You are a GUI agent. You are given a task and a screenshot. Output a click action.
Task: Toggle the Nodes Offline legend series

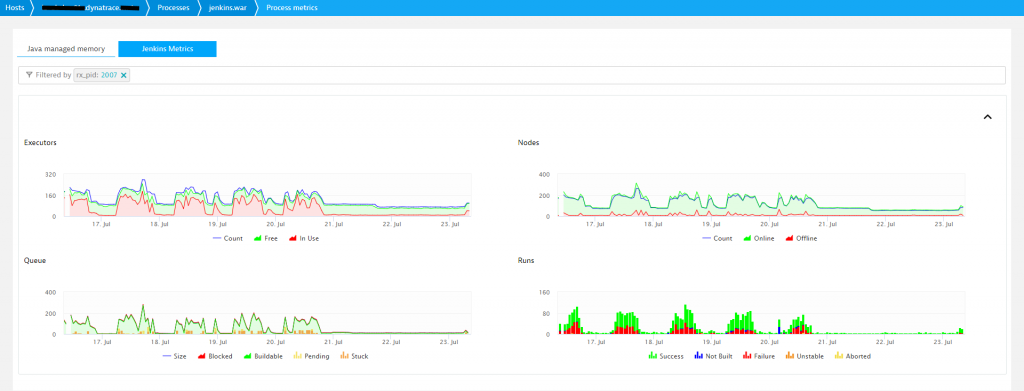[x=801, y=238]
